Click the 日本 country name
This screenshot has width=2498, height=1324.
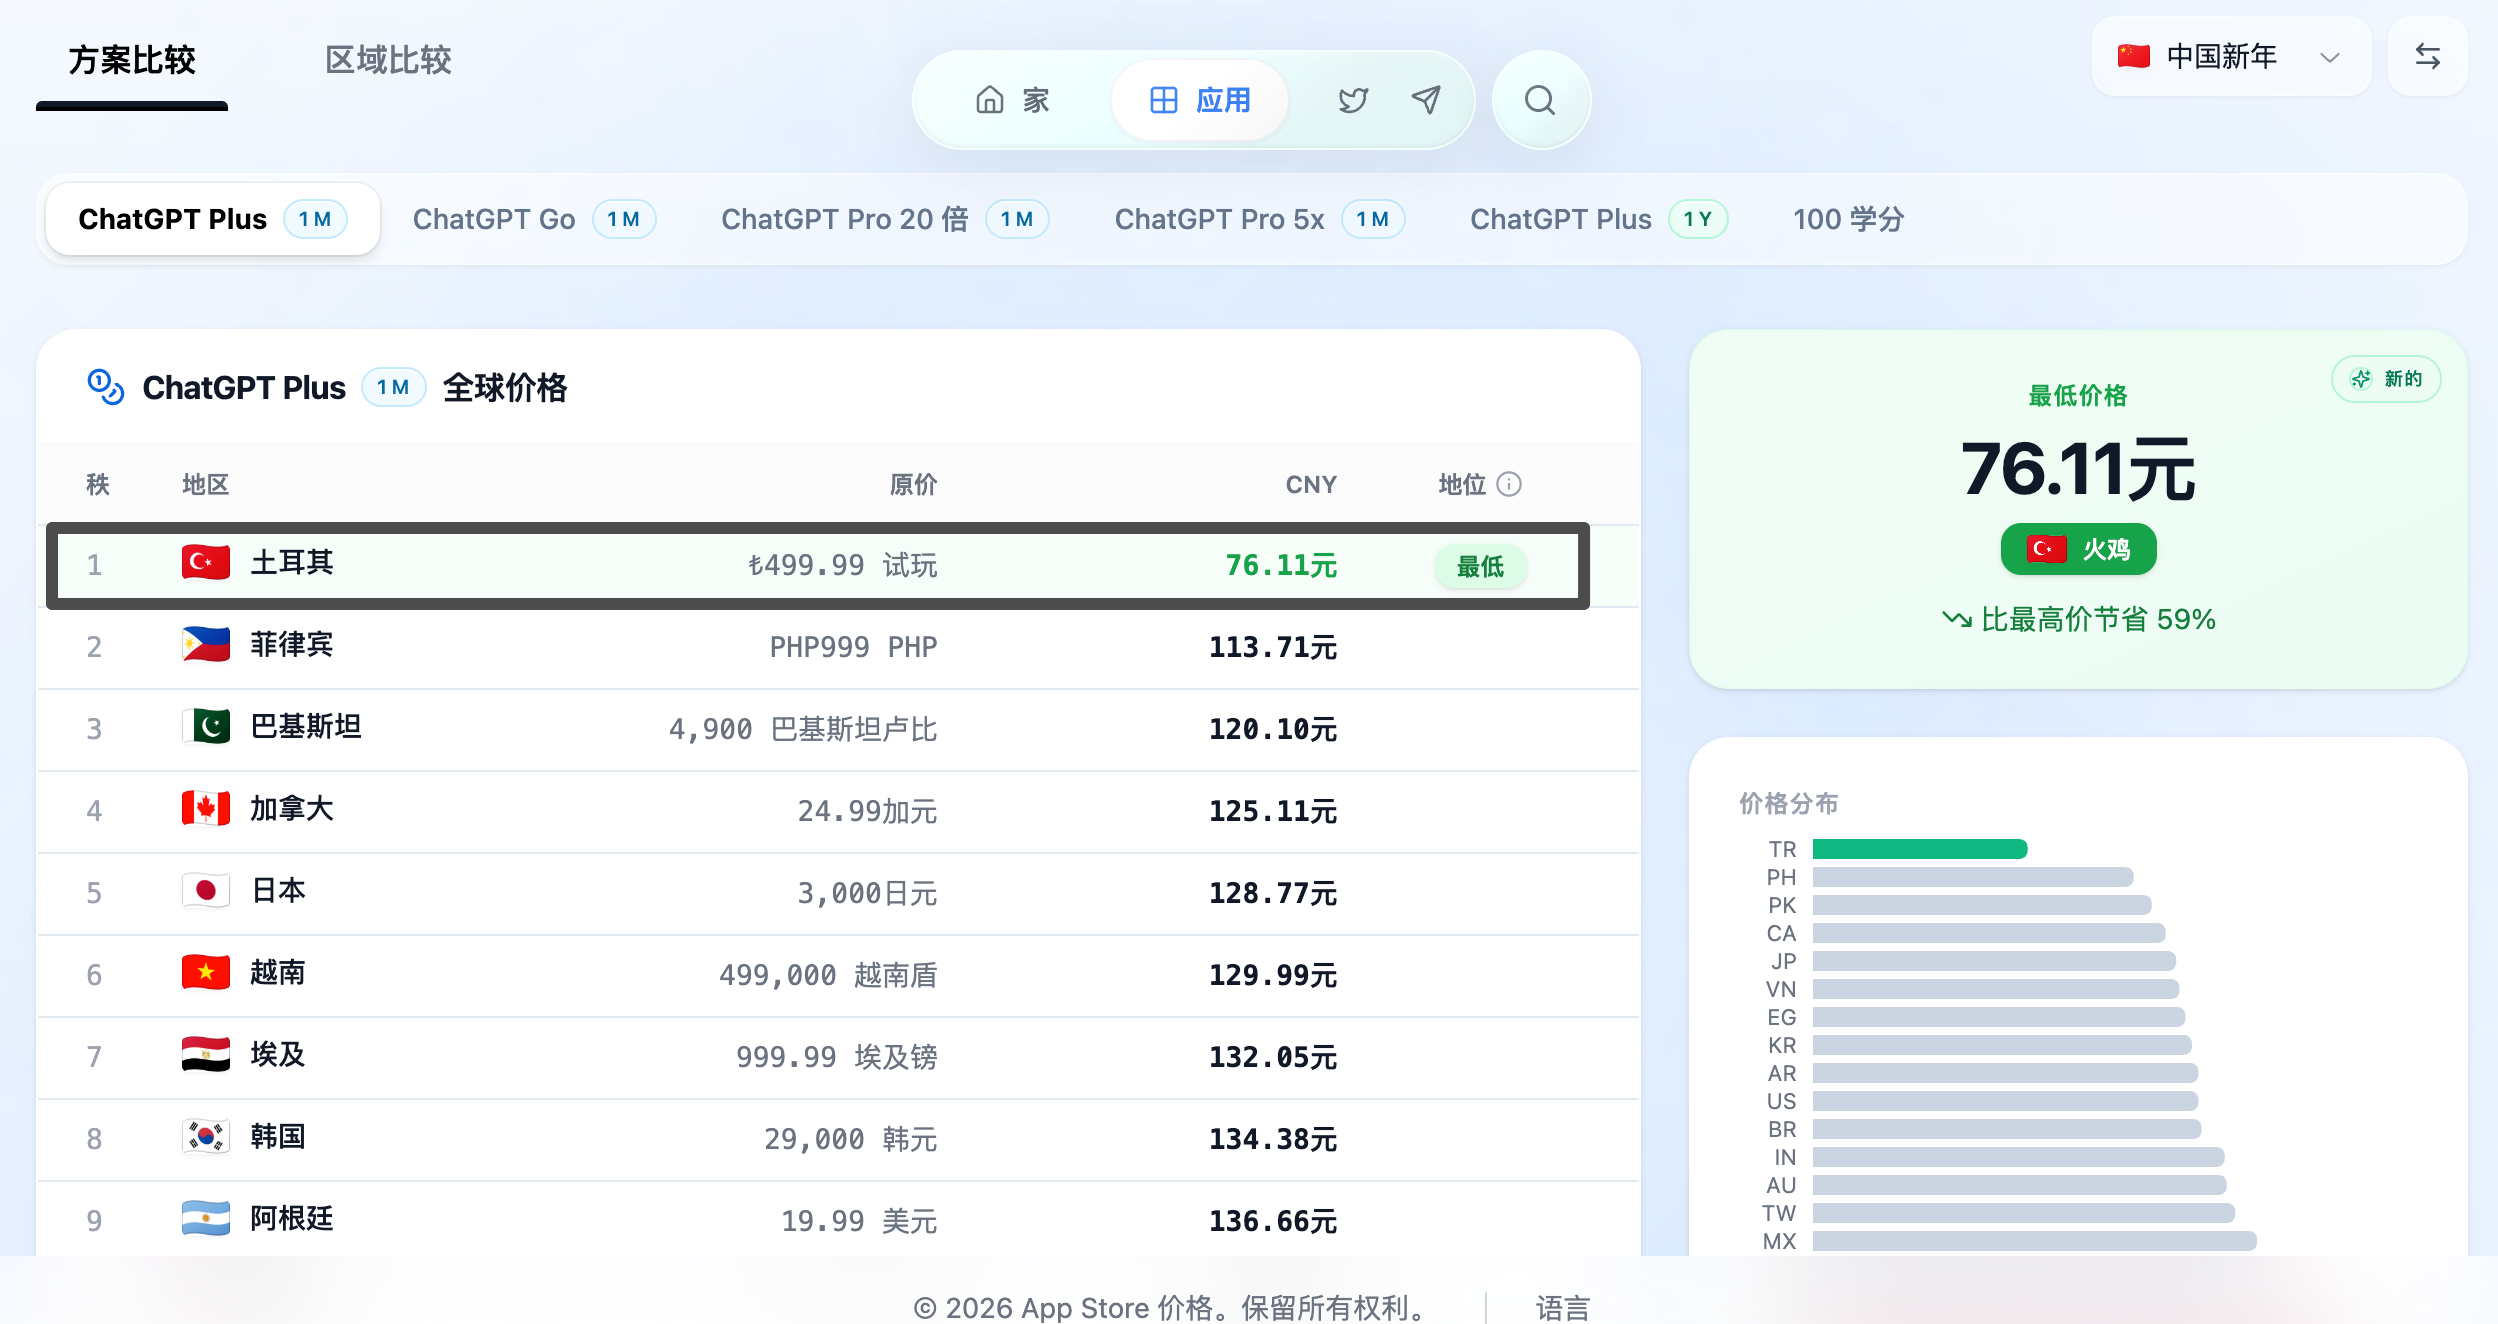[x=278, y=890]
